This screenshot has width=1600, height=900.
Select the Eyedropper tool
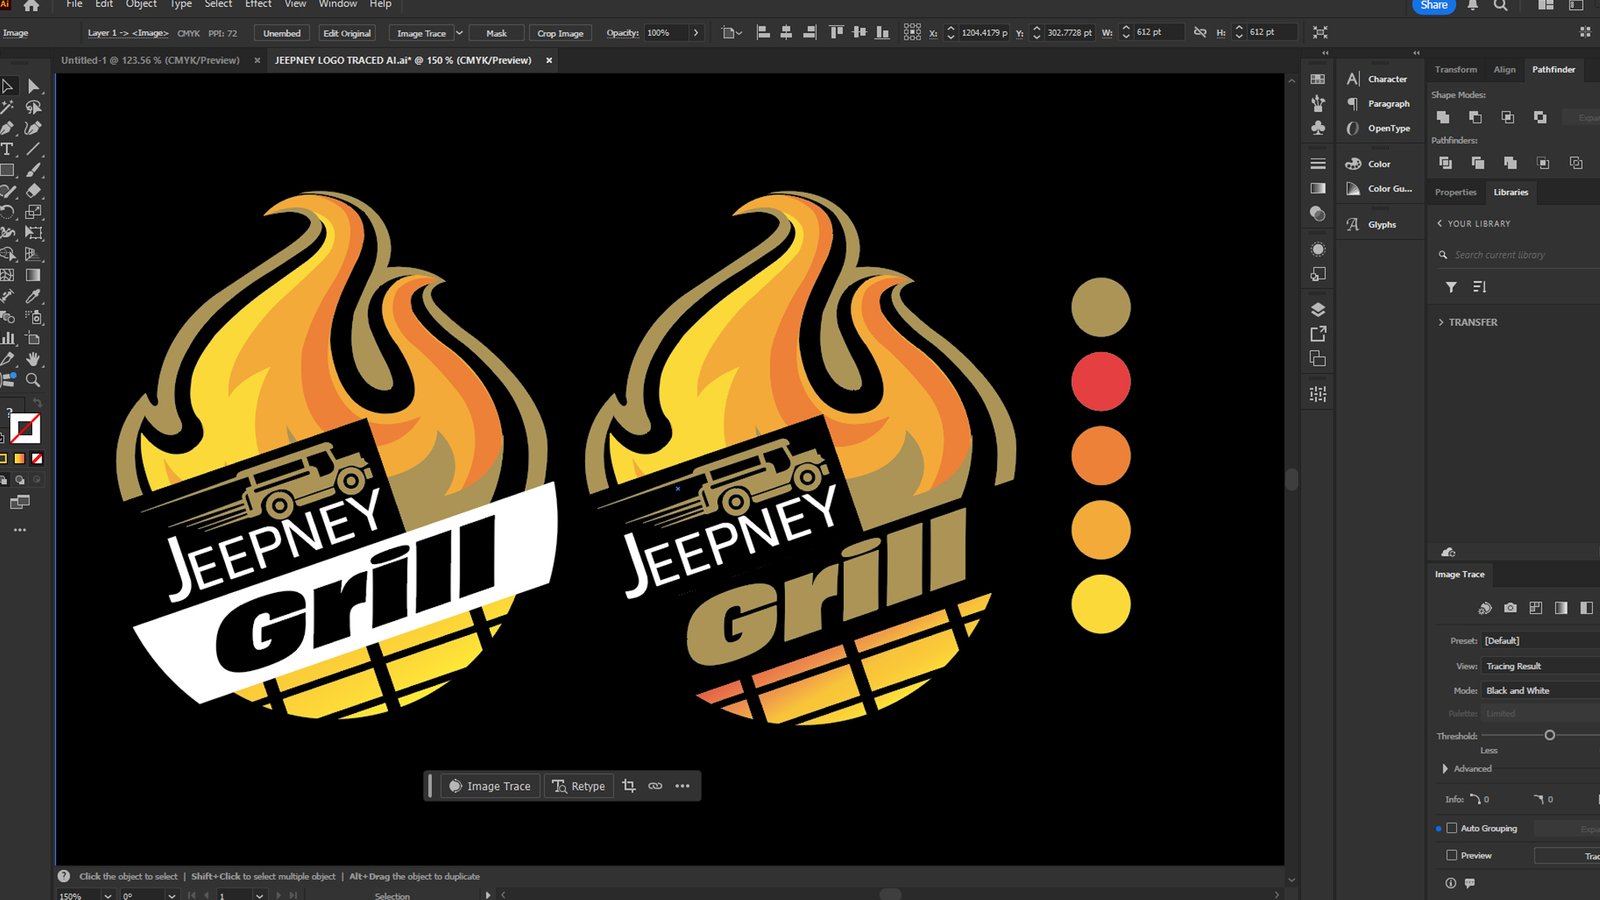pyautogui.click(x=33, y=296)
